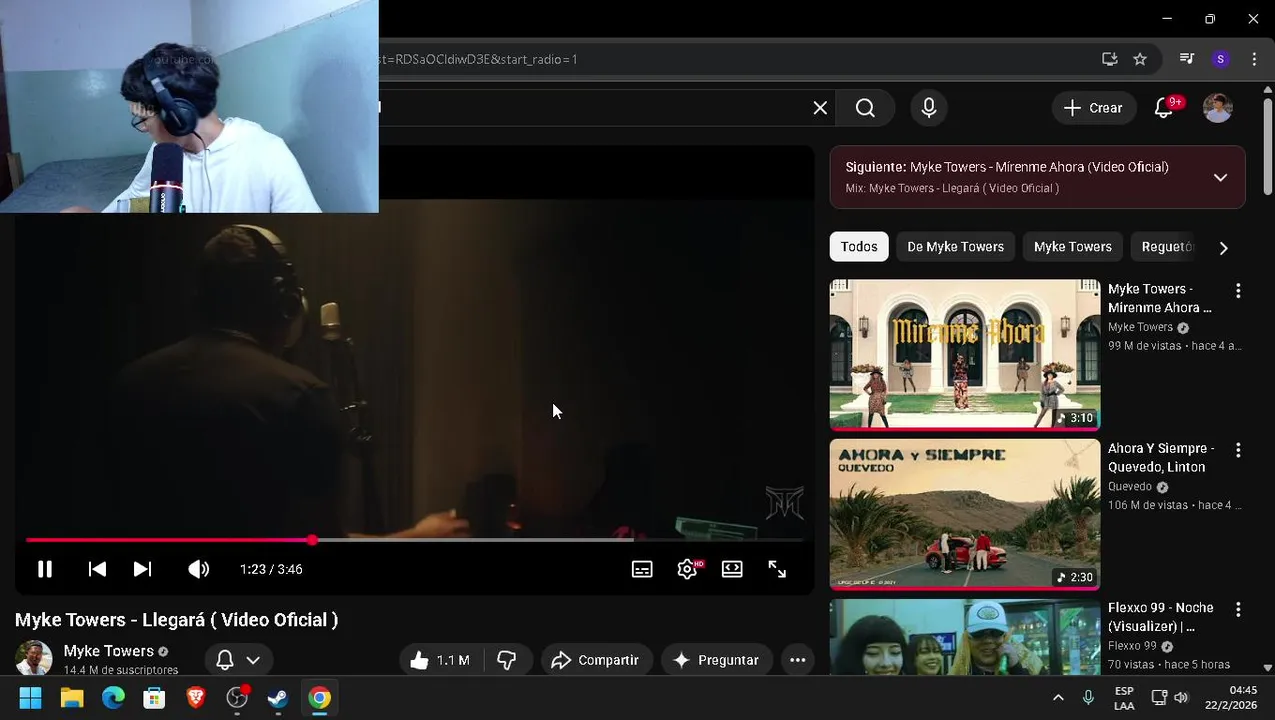Click the system tray microphone icon
The height and width of the screenshot is (720, 1275).
[x=1088, y=698]
